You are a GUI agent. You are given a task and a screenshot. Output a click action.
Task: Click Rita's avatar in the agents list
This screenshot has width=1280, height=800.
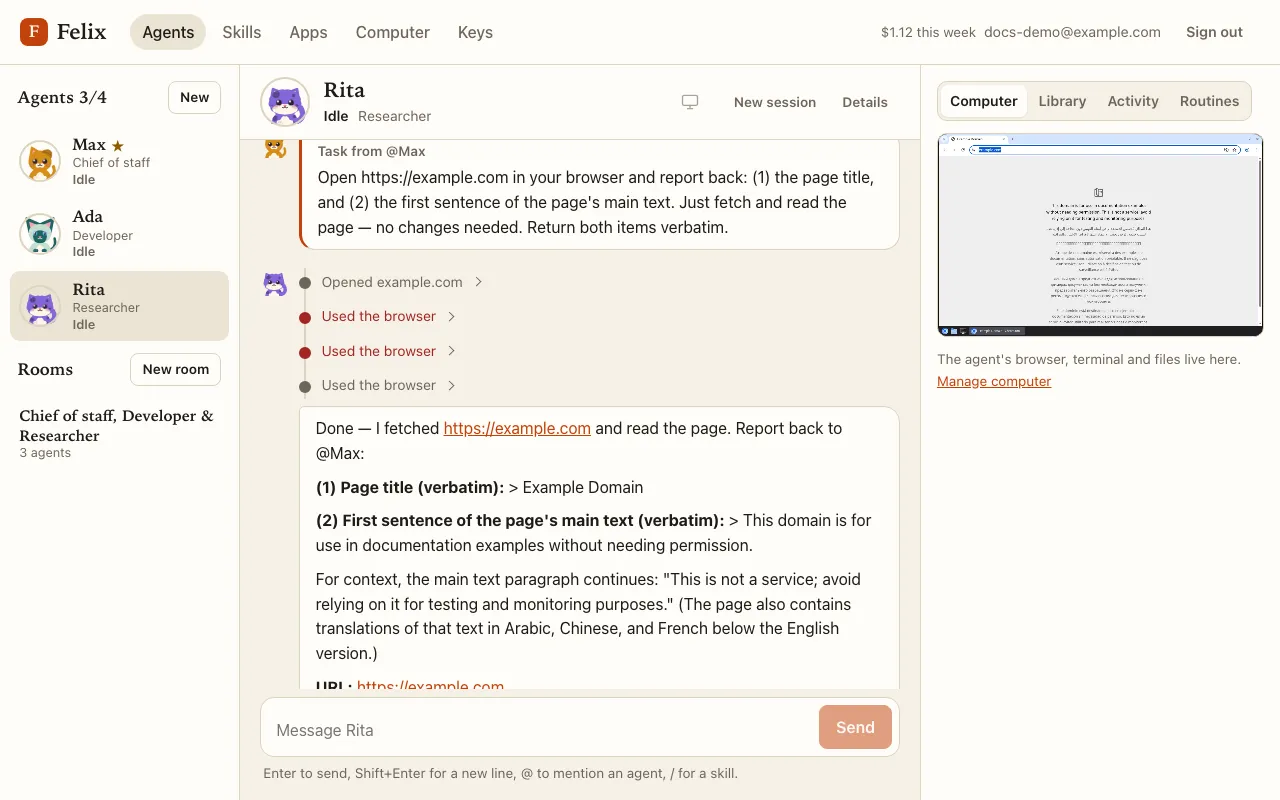(x=40, y=306)
